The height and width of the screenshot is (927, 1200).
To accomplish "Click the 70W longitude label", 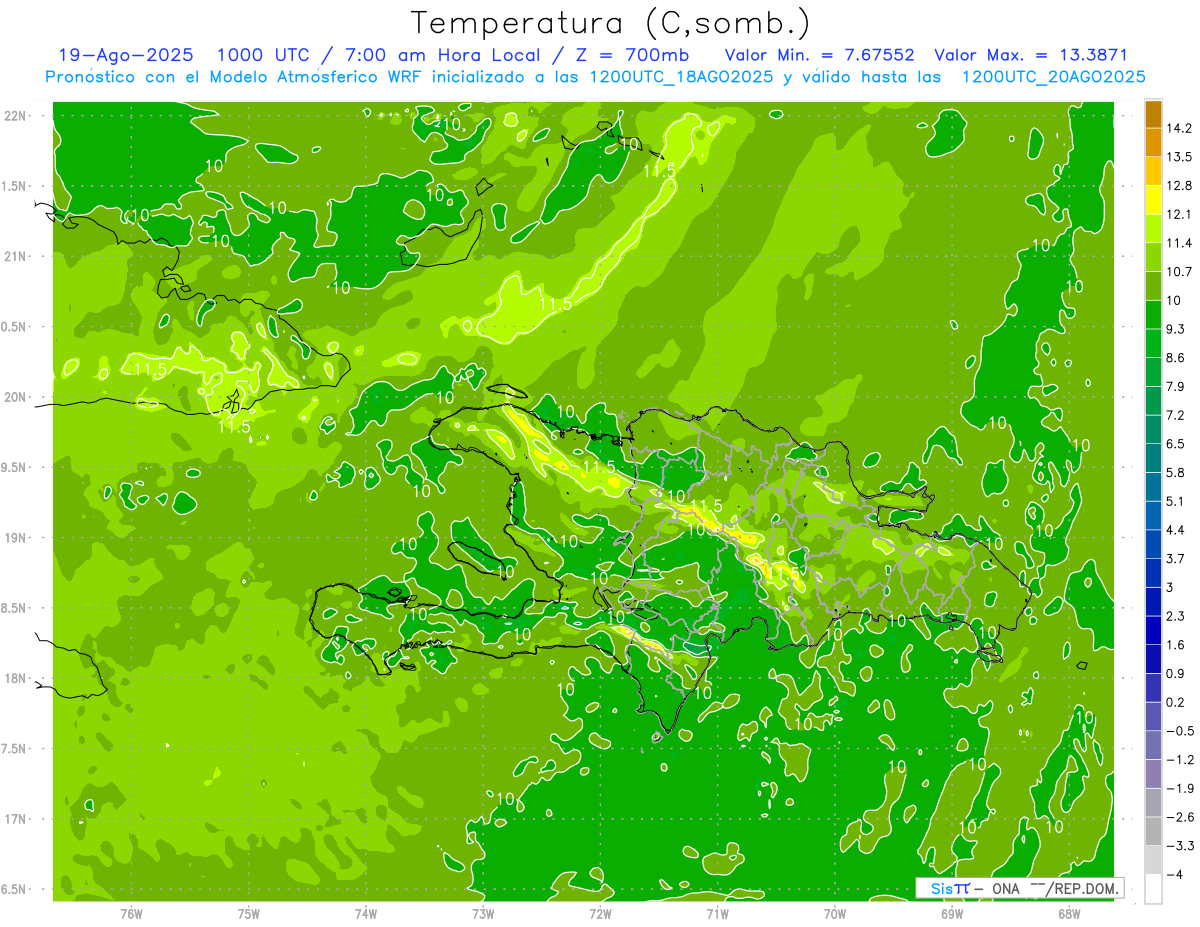I will coord(834,914).
